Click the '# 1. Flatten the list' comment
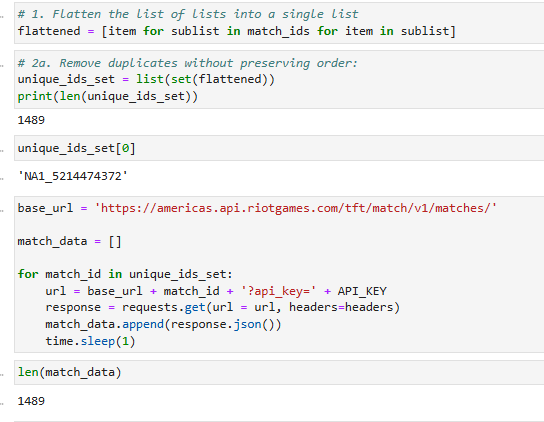Viewport: 544px width, 422px height. [x=188, y=14]
